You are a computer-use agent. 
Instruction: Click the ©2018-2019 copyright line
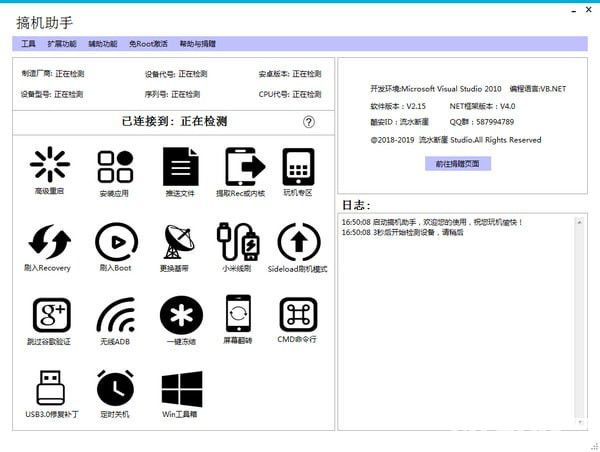click(x=456, y=140)
